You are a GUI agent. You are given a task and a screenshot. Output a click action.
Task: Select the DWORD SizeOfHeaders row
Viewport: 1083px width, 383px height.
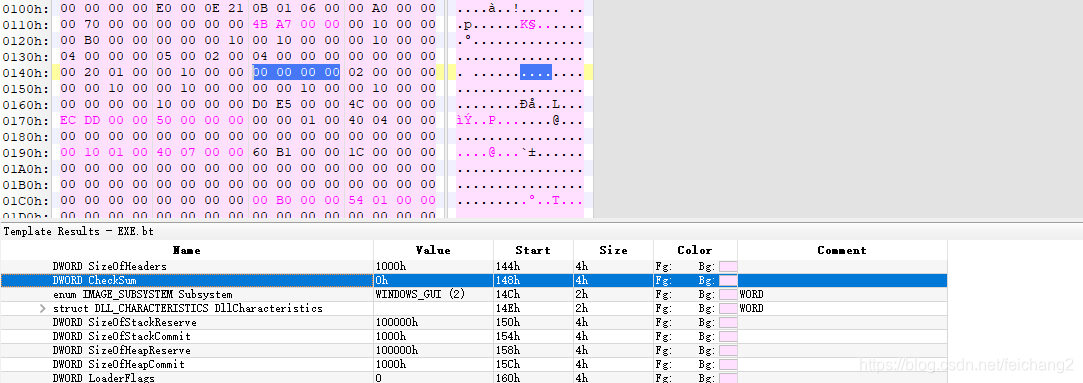click(474, 266)
